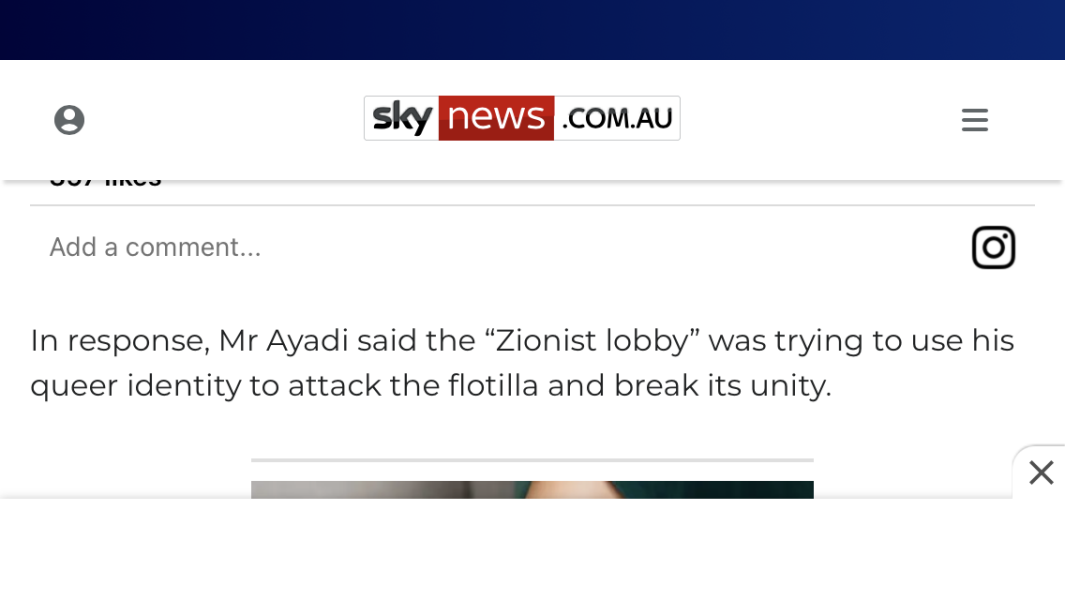Click the Add a comment field

point(155,247)
